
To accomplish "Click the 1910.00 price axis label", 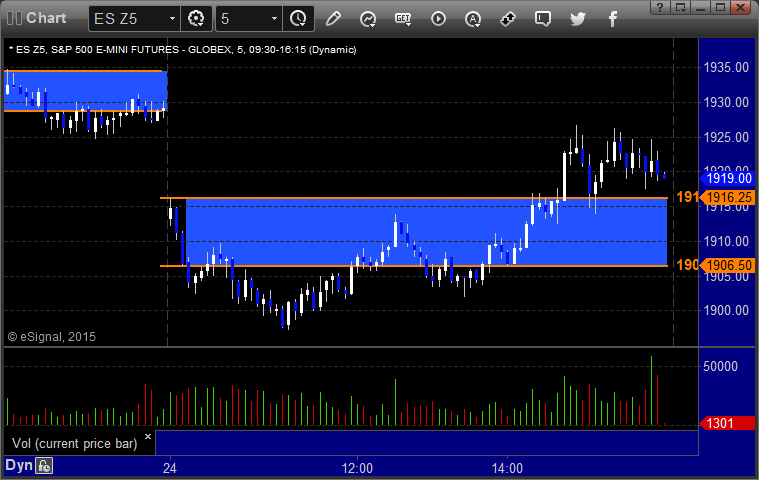I will (726, 241).
